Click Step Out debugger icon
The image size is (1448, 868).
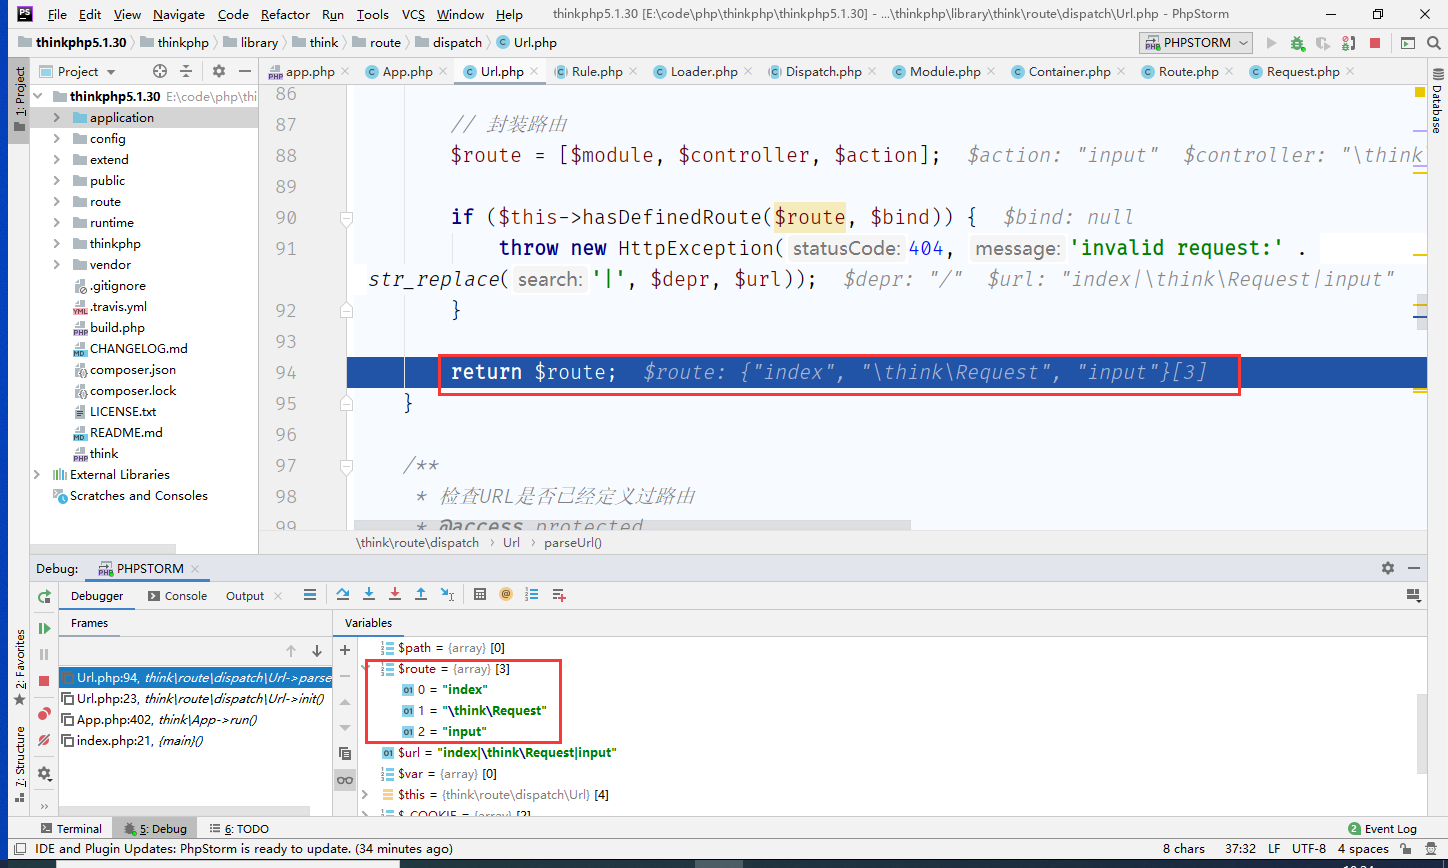[421, 594]
